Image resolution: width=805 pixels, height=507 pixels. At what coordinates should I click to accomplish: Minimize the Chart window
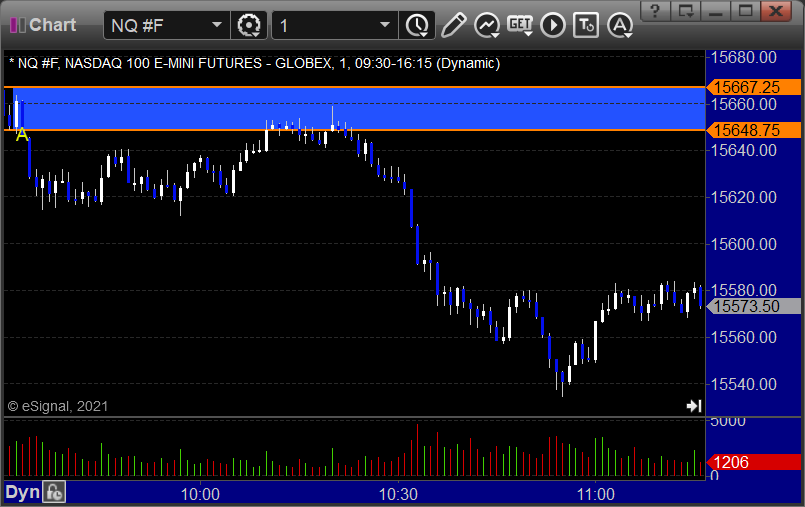[716, 11]
